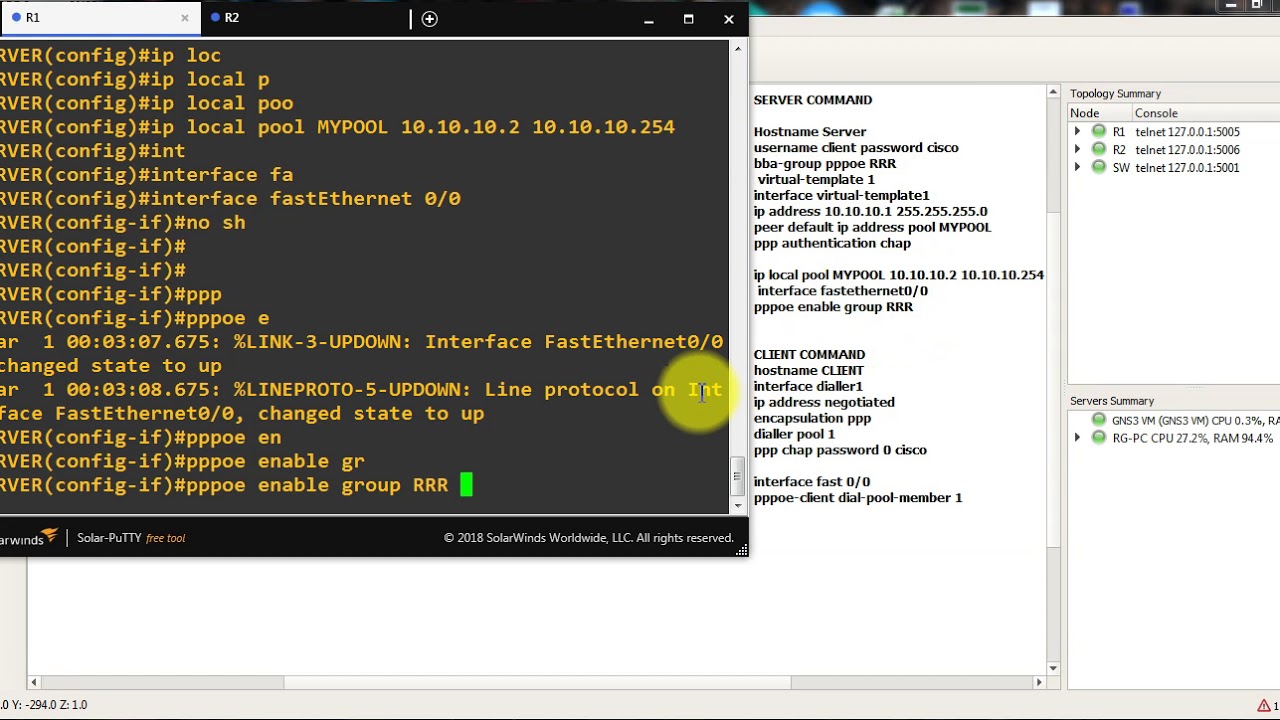Click the SolarWinds logo in footer
Screen dimensions: 1280x720
click(30, 538)
